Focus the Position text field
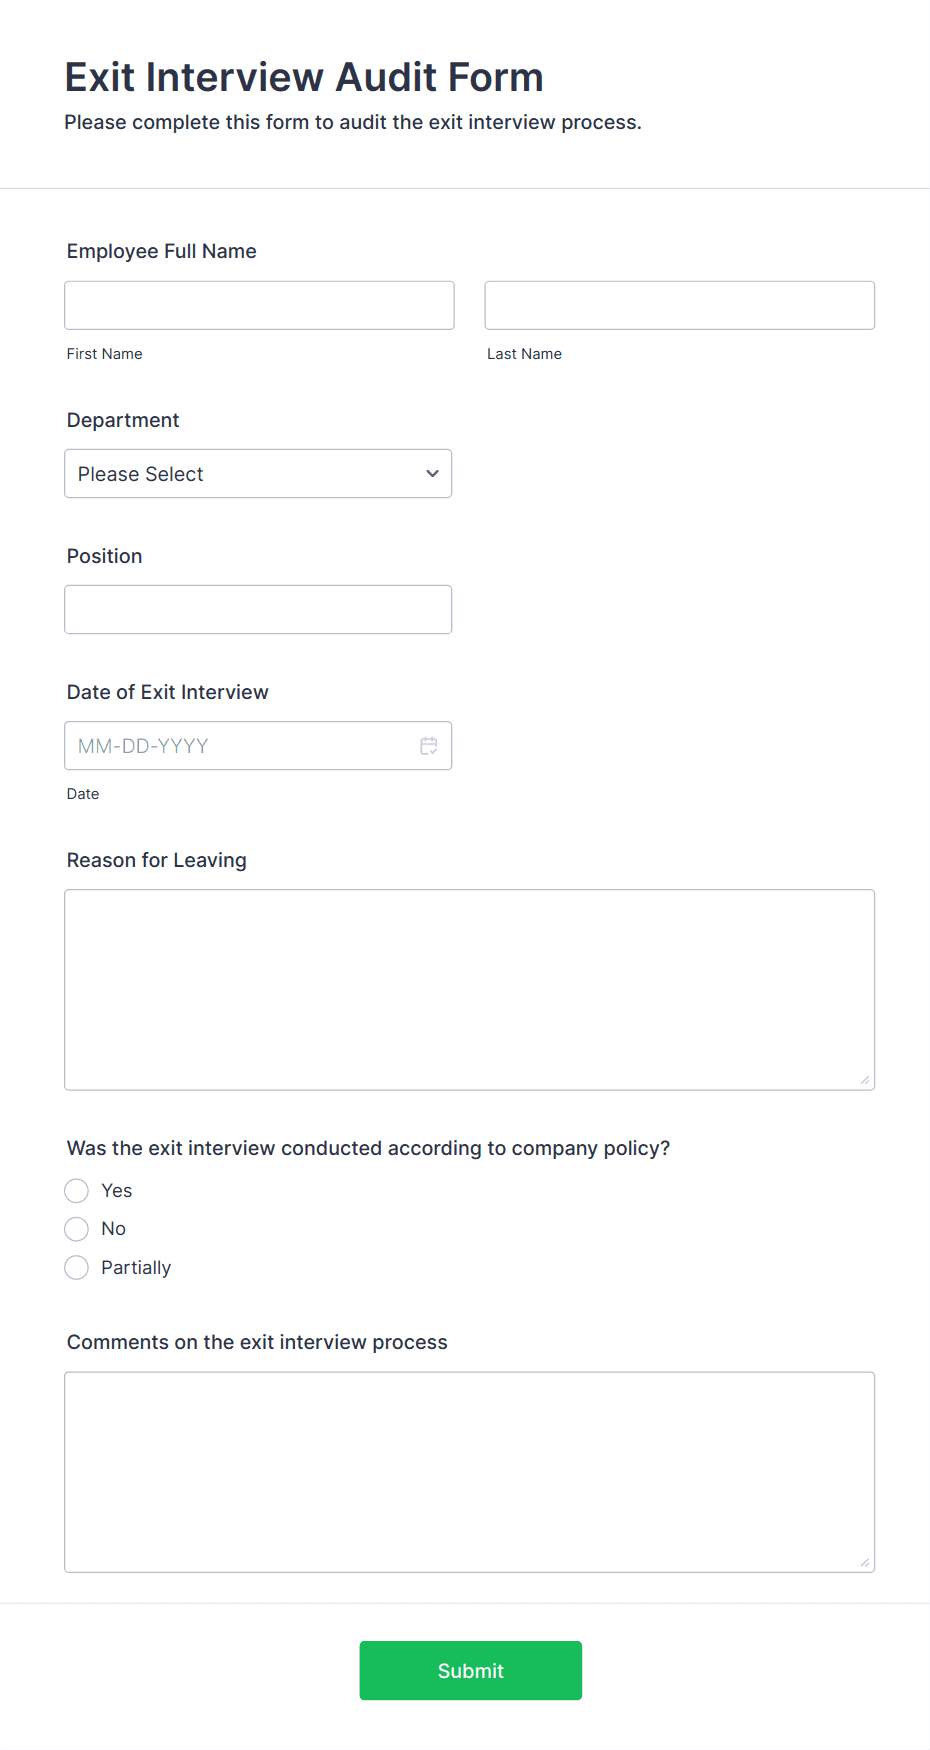The height and width of the screenshot is (1750, 930). pos(258,609)
